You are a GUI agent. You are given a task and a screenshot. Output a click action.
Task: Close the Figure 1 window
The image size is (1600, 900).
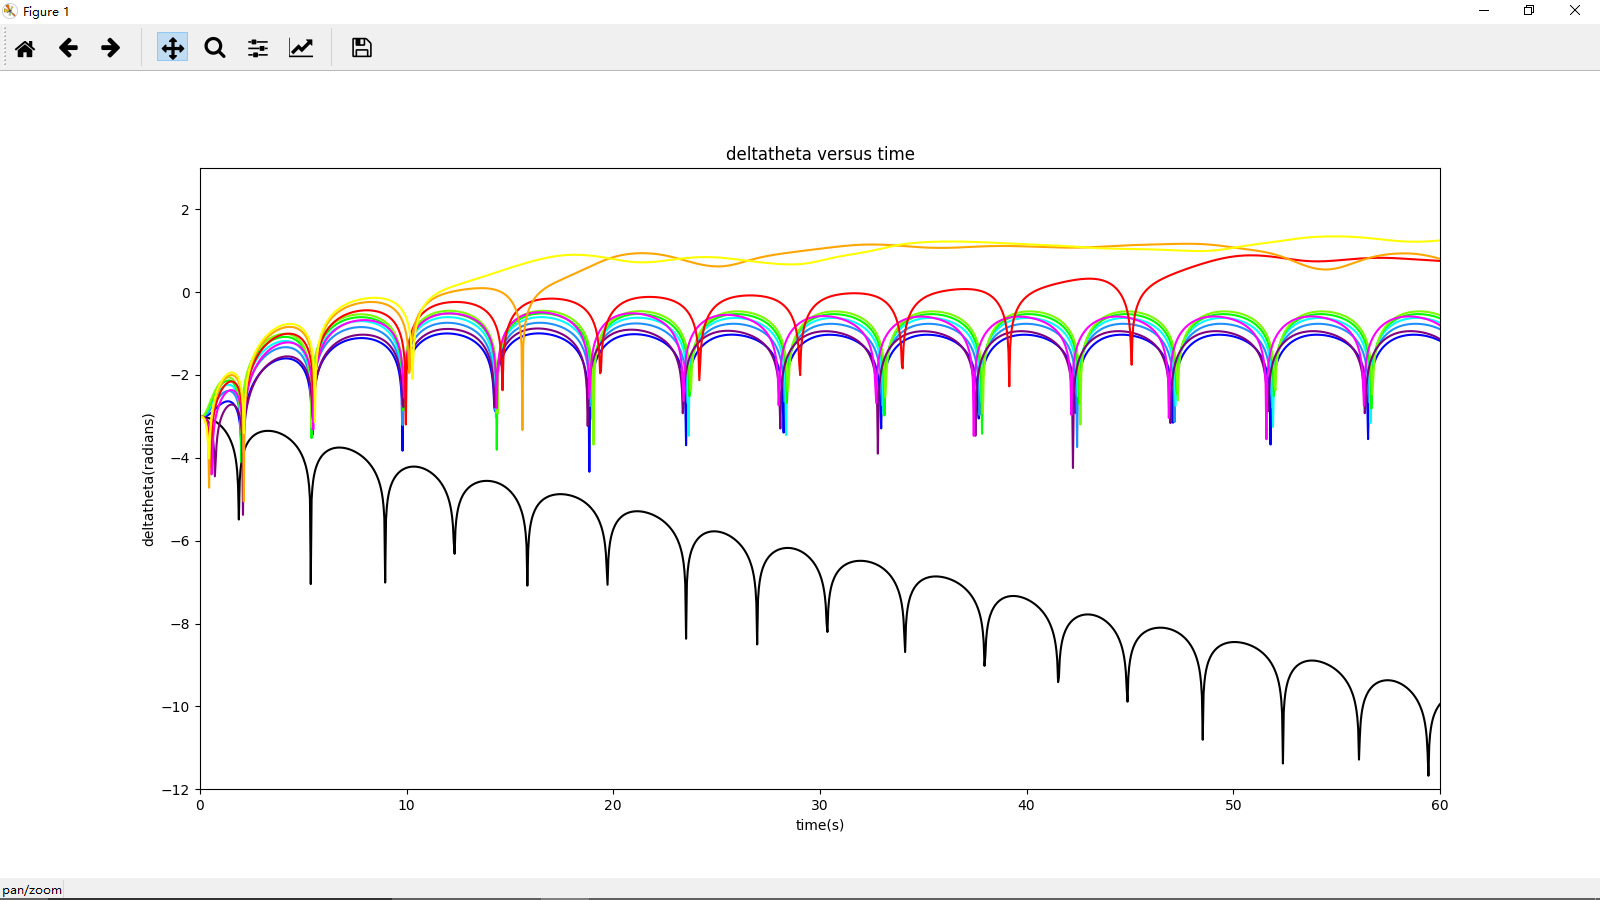pyautogui.click(x=1575, y=11)
